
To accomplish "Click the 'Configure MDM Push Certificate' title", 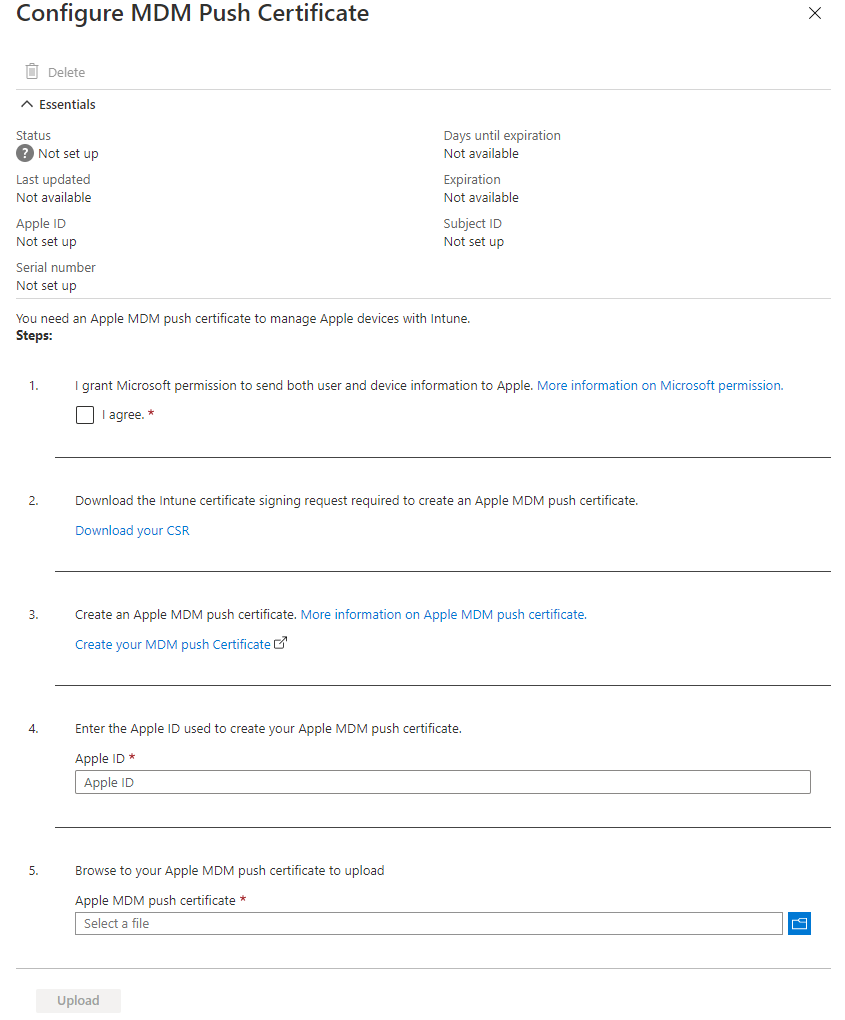I will [193, 13].
